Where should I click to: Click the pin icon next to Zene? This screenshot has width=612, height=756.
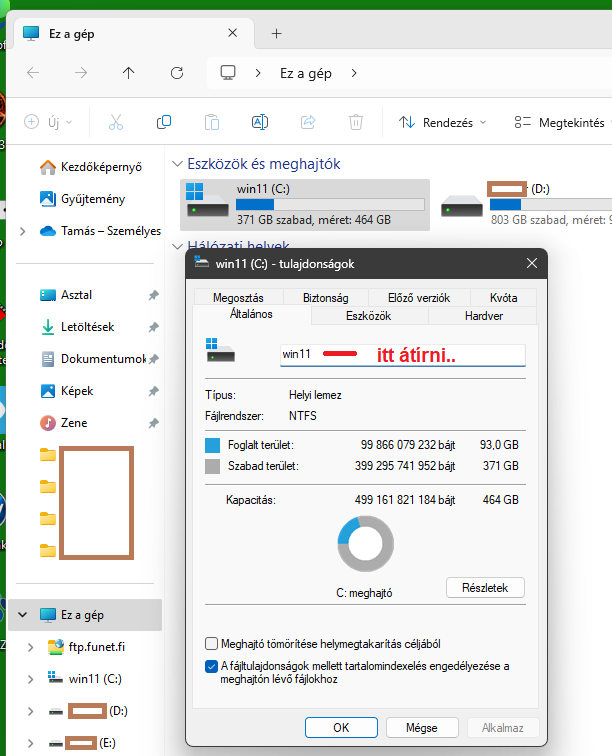coord(153,423)
